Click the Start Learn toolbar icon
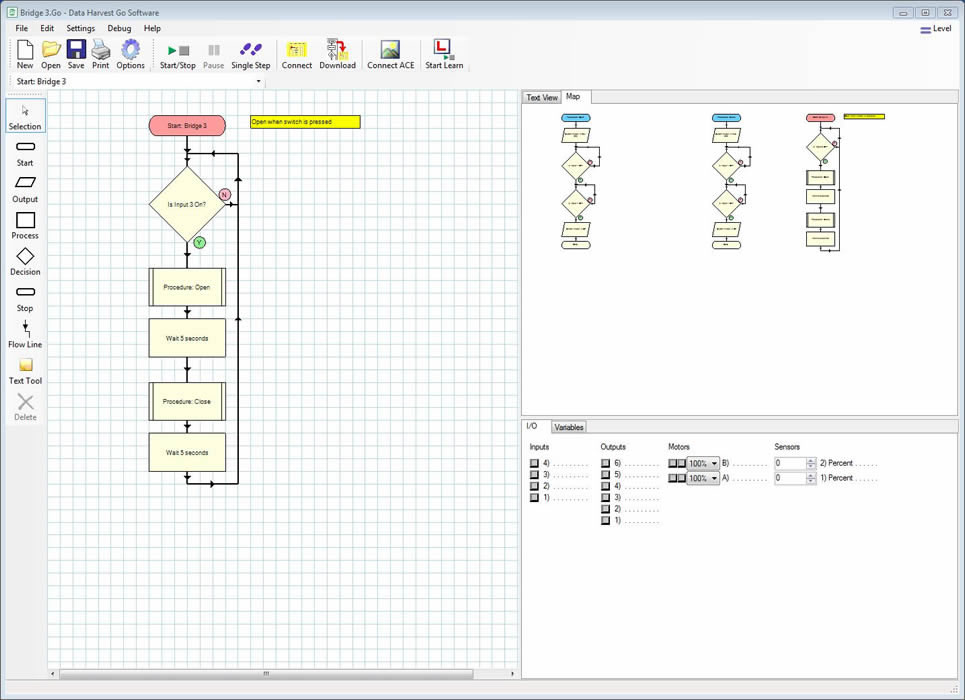Image resolution: width=965 pixels, height=700 pixels. (x=443, y=52)
